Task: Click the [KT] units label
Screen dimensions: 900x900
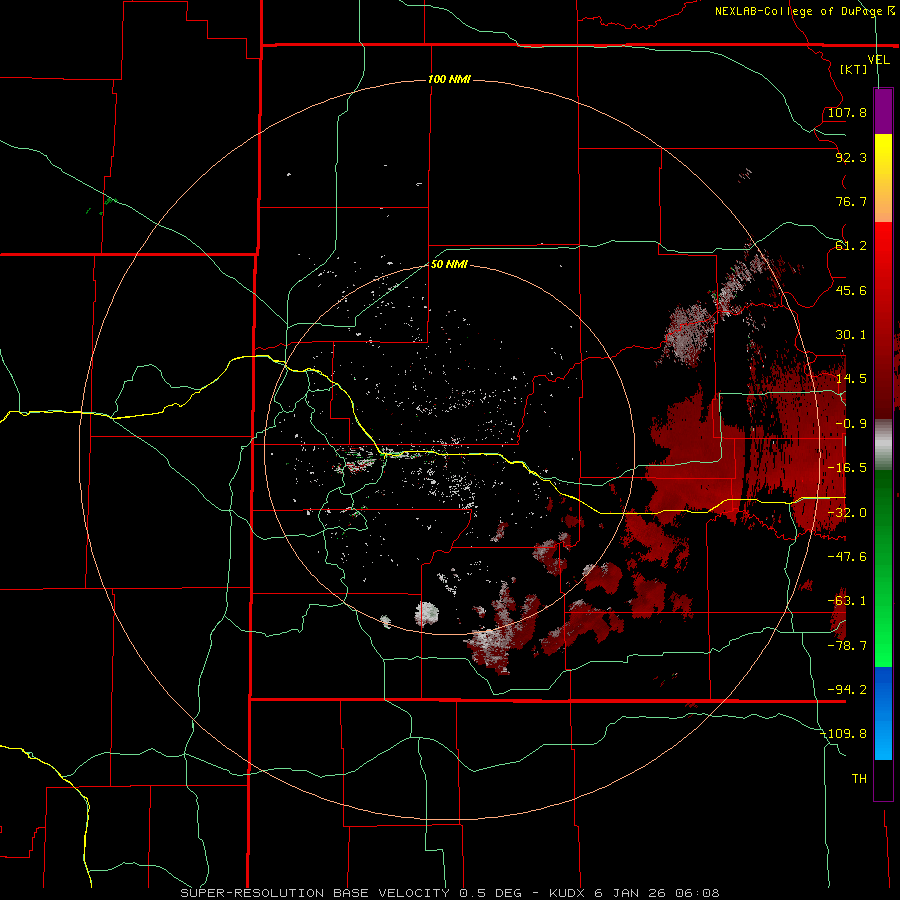Action: (853, 69)
